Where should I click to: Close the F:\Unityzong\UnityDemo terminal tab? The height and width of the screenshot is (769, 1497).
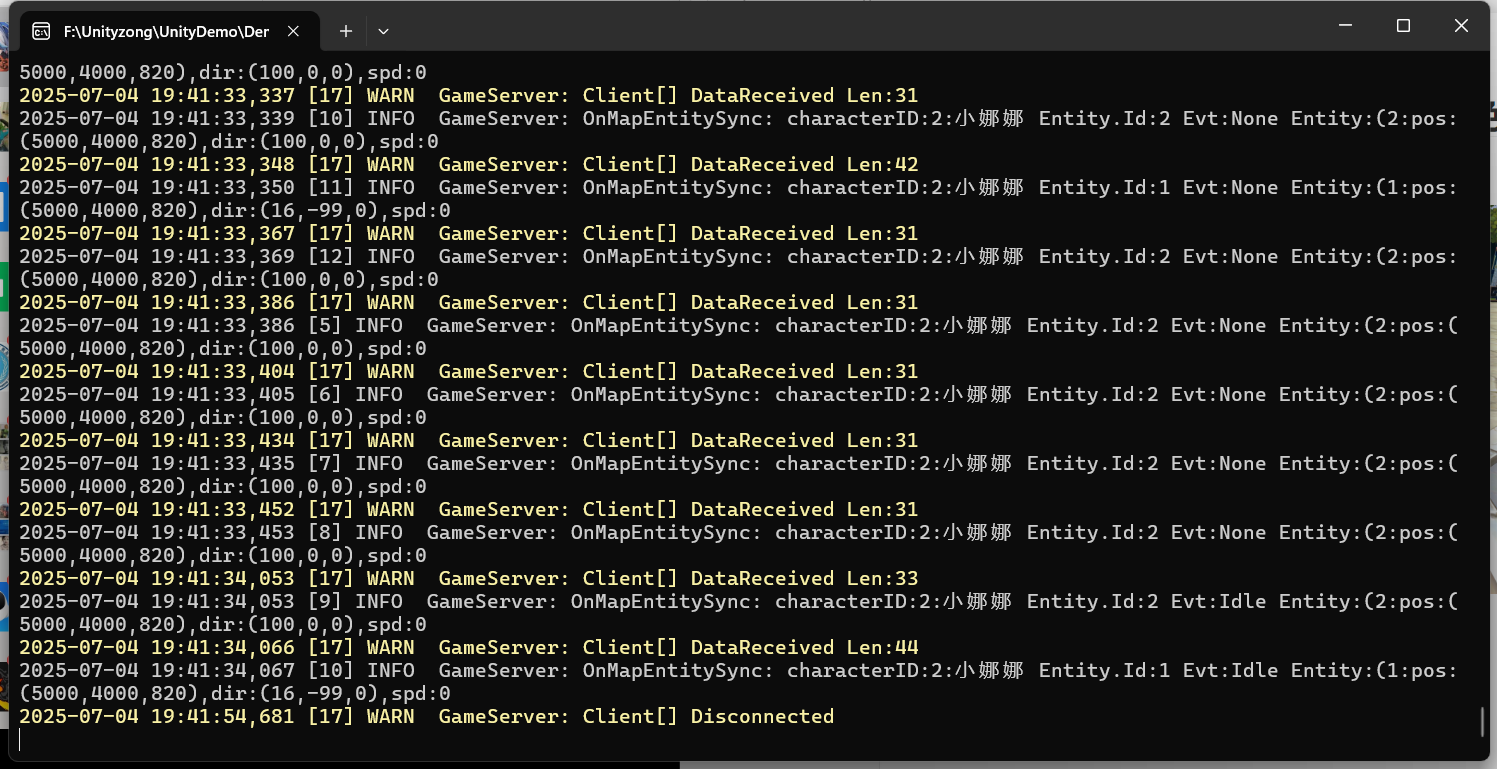click(293, 32)
